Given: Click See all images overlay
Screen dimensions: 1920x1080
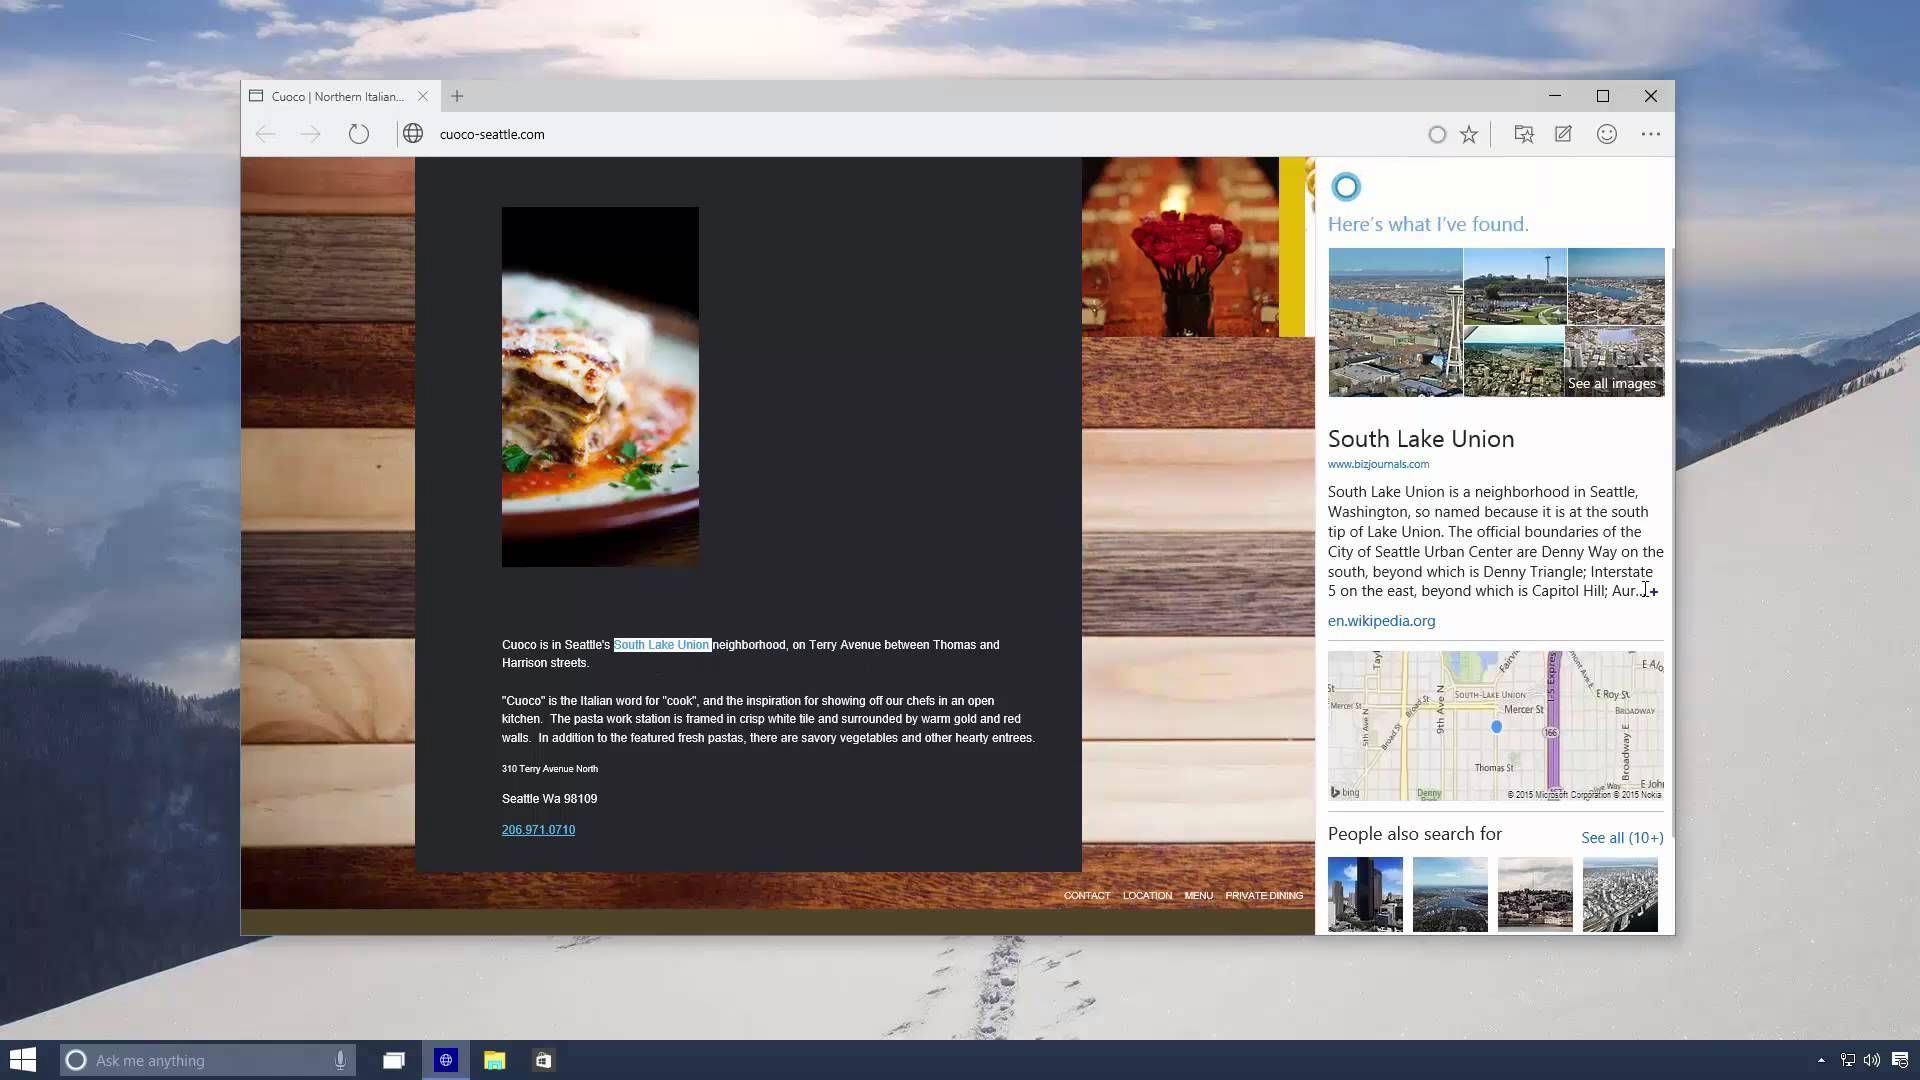Looking at the screenshot, I should (1611, 384).
